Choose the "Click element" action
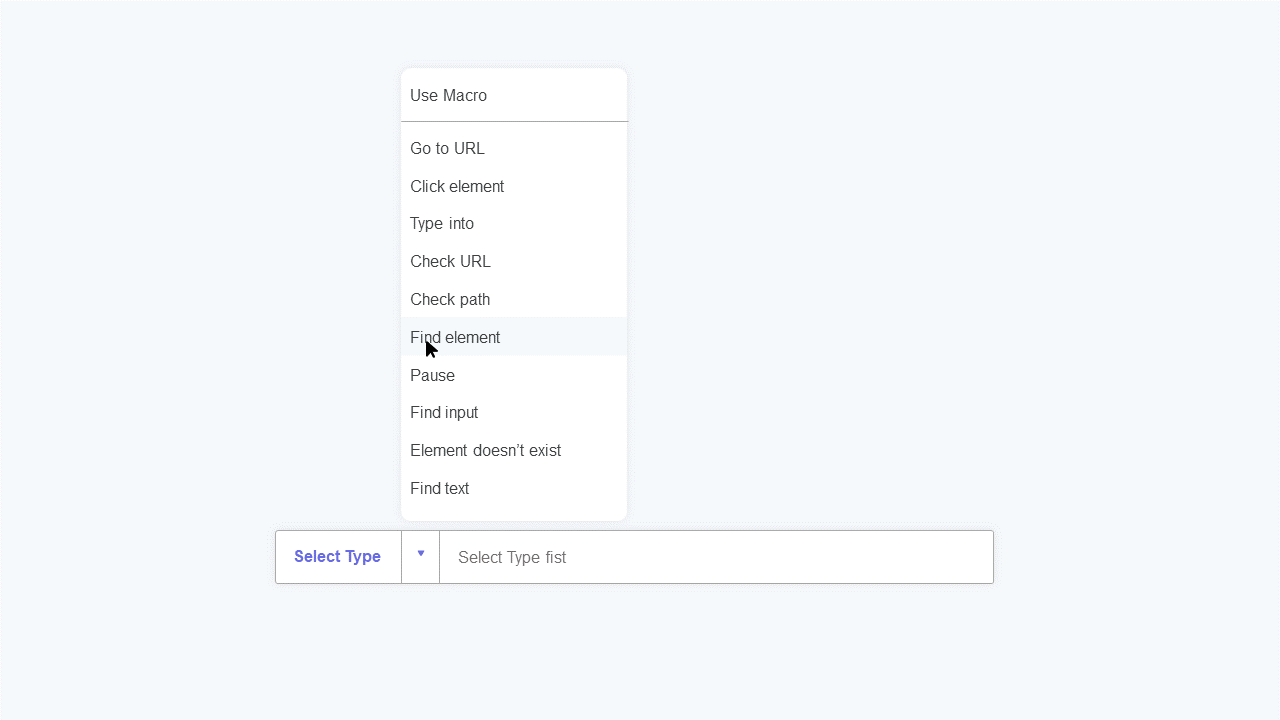This screenshot has width=1280, height=720. coord(457,186)
